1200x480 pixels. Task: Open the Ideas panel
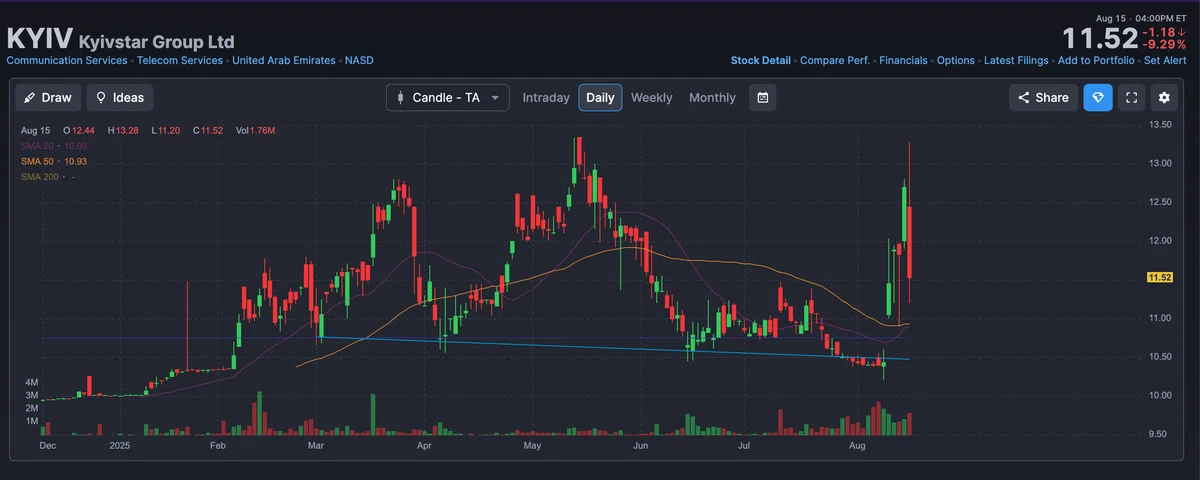pyautogui.click(x=119, y=98)
